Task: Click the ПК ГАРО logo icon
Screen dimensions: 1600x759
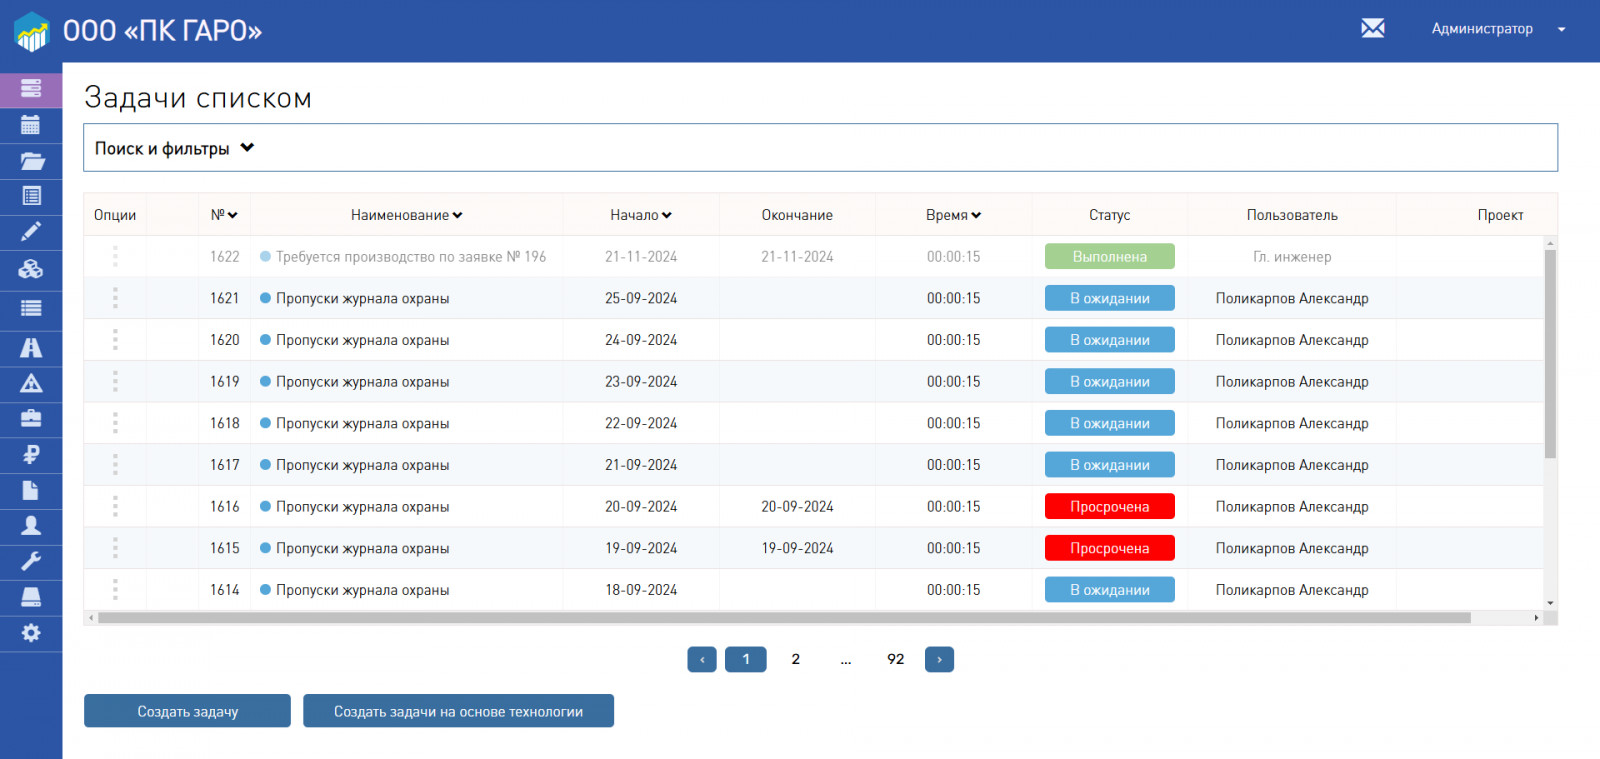Action: (31, 31)
